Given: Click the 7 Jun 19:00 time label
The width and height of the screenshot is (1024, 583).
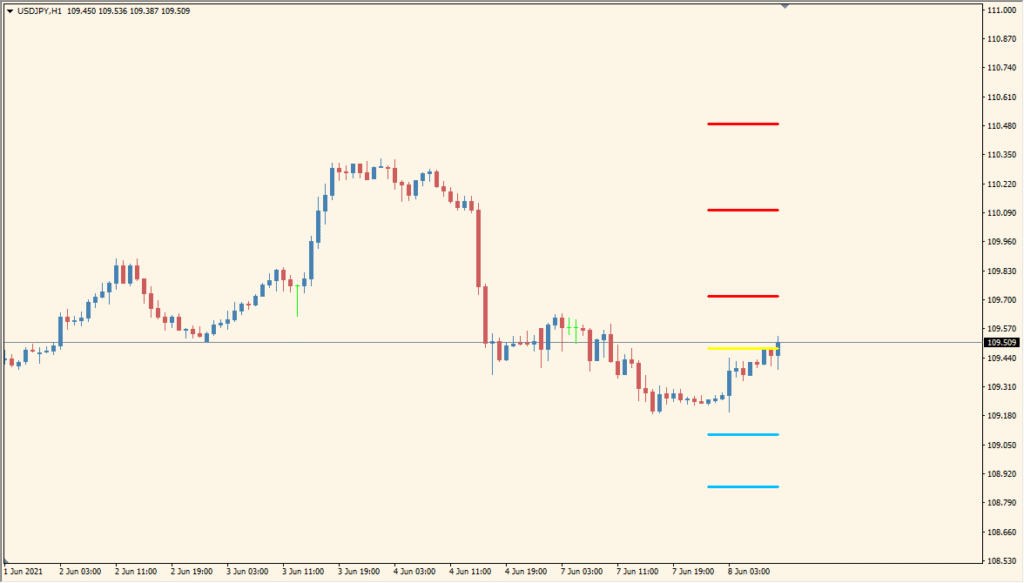Looking at the screenshot, I should pyautogui.click(x=694, y=571).
